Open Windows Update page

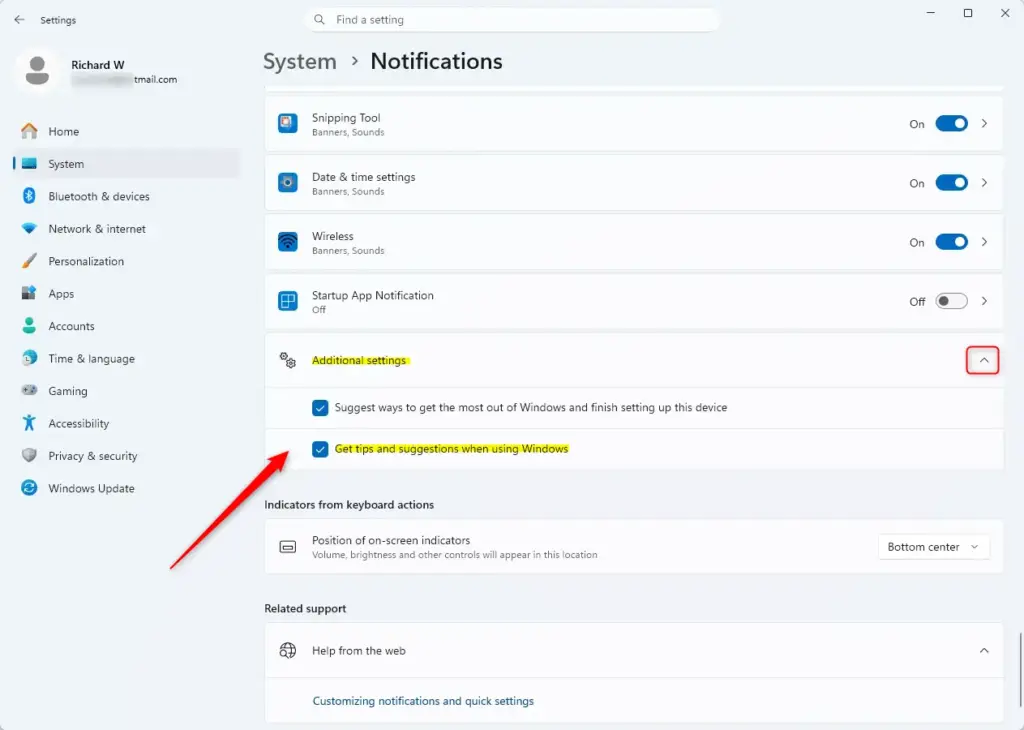[126, 488]
